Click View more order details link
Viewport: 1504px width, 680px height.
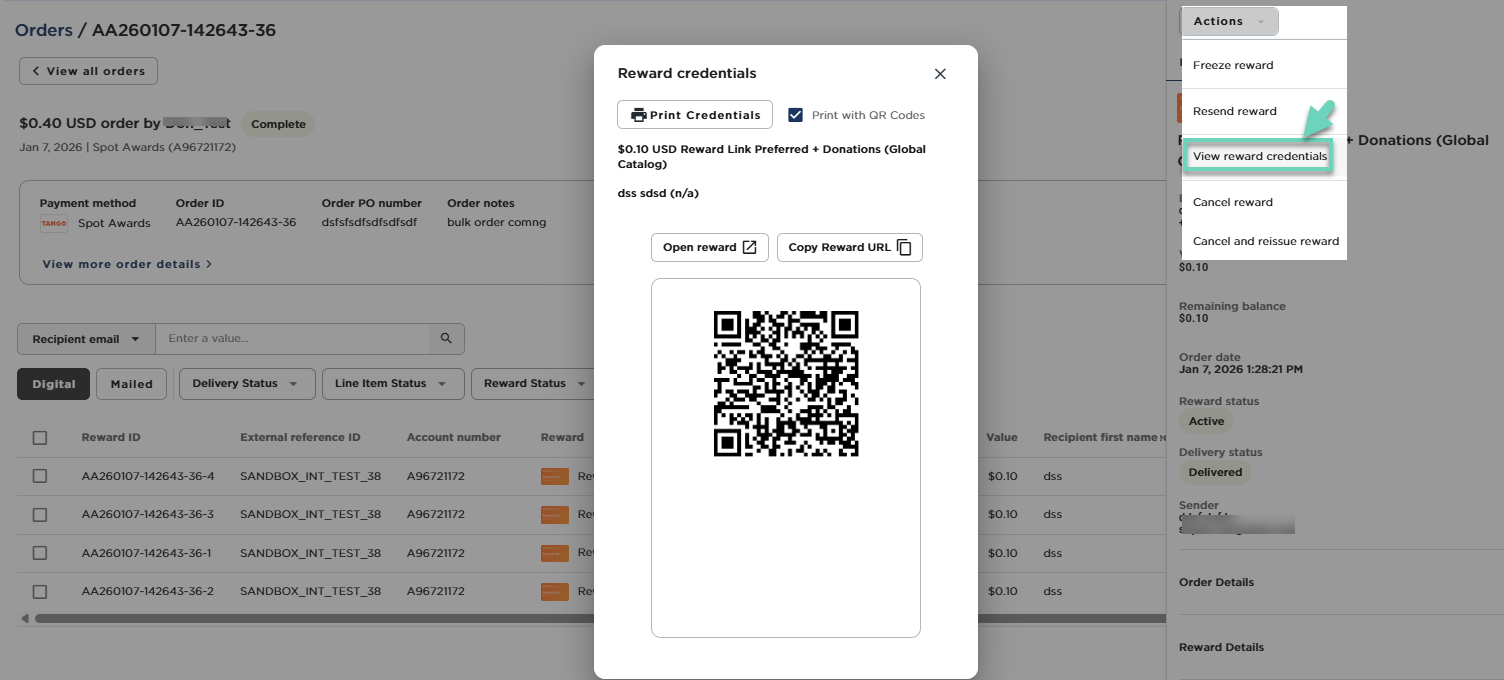click(127, 264)
